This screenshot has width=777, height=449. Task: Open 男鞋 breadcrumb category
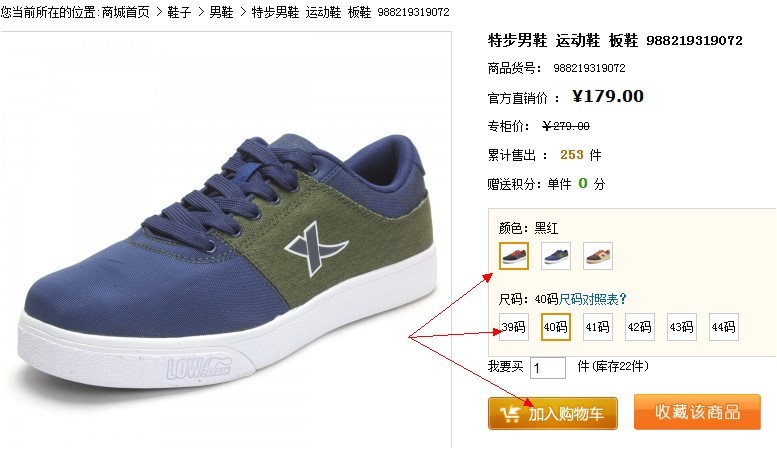point(221,12)
